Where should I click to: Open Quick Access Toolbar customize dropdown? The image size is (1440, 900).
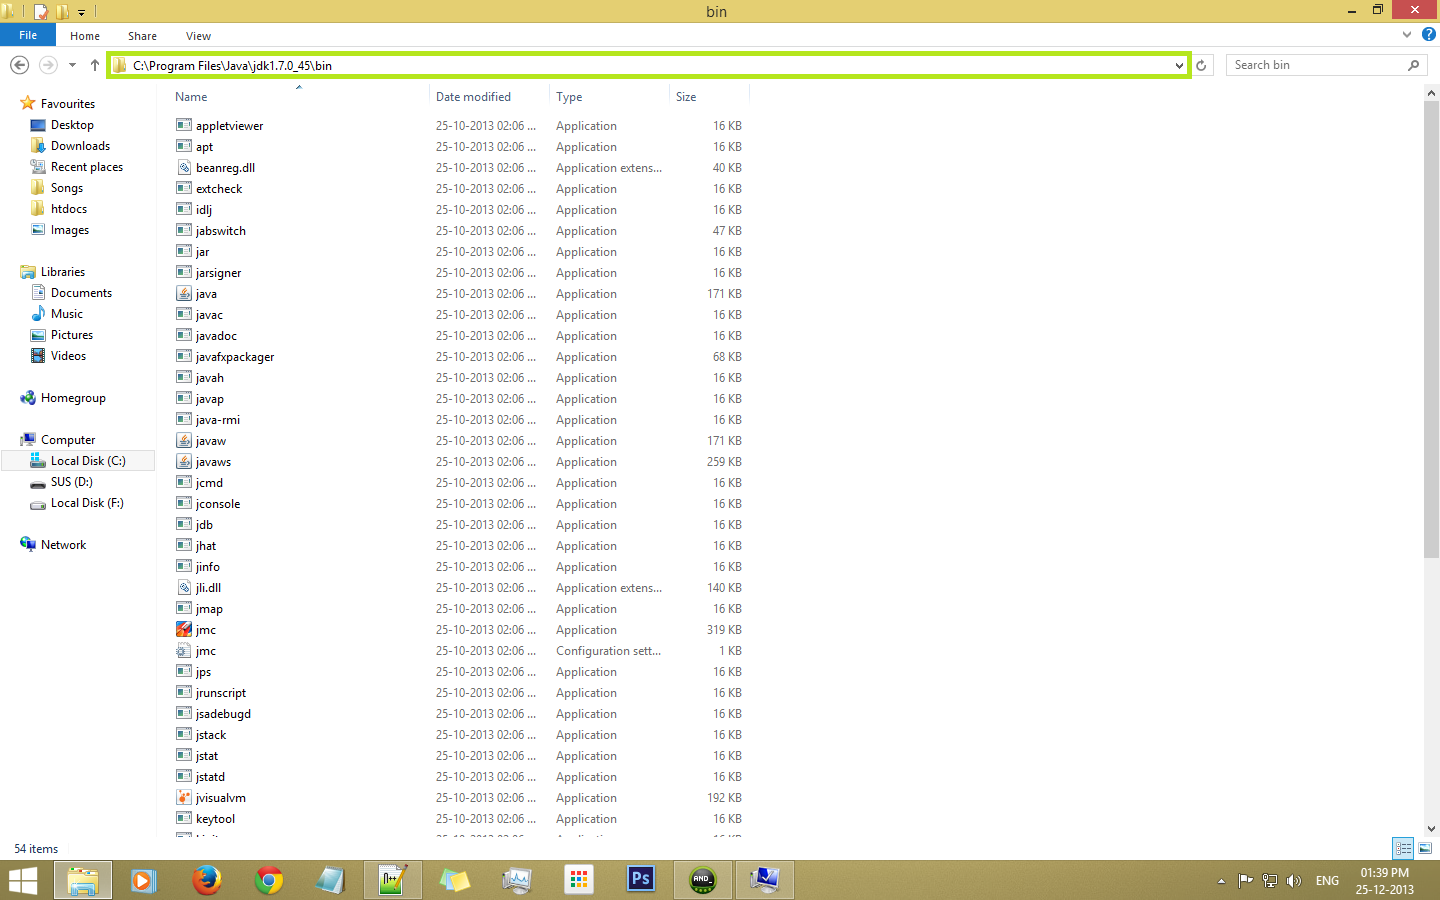pyautogui.click(x=82, y=12)
